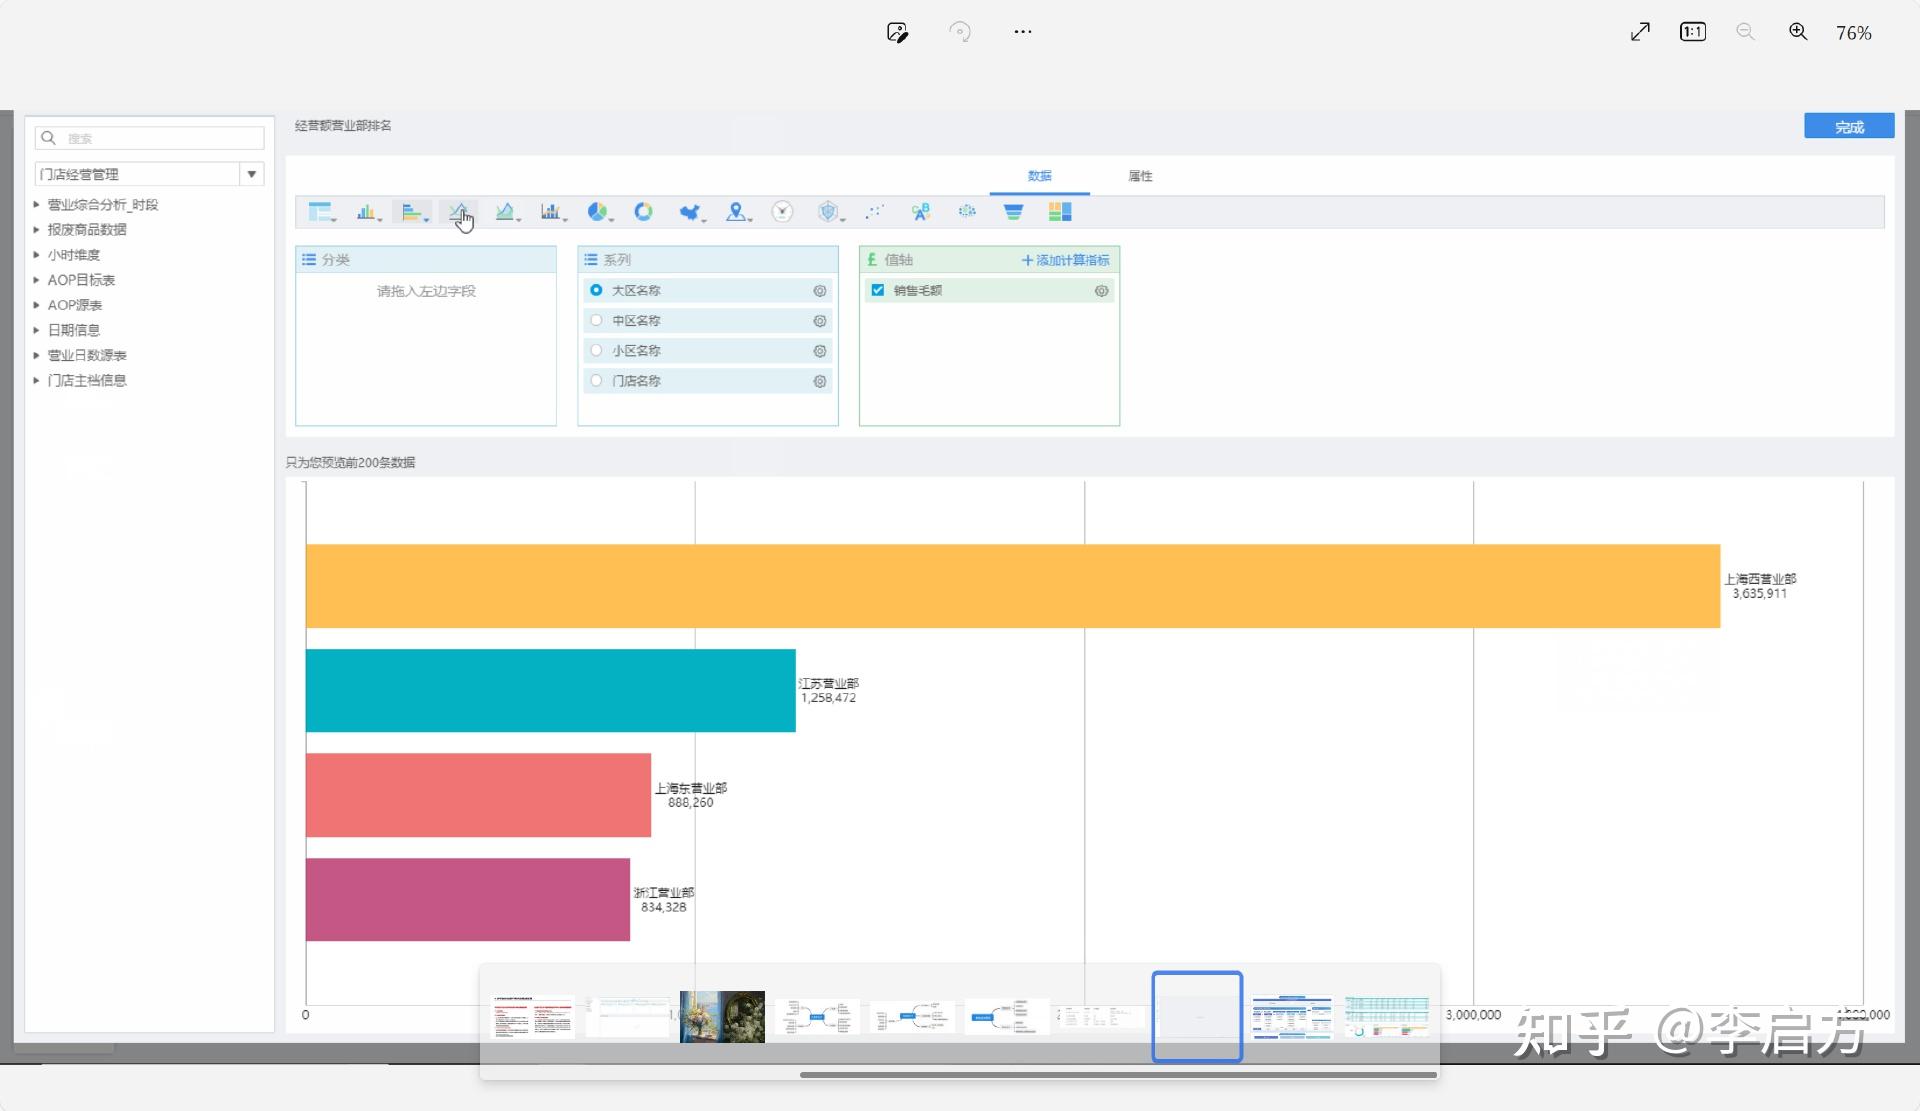Set image to 1:1 actual size
1920x1111 pixels.
click(1693, 32)
